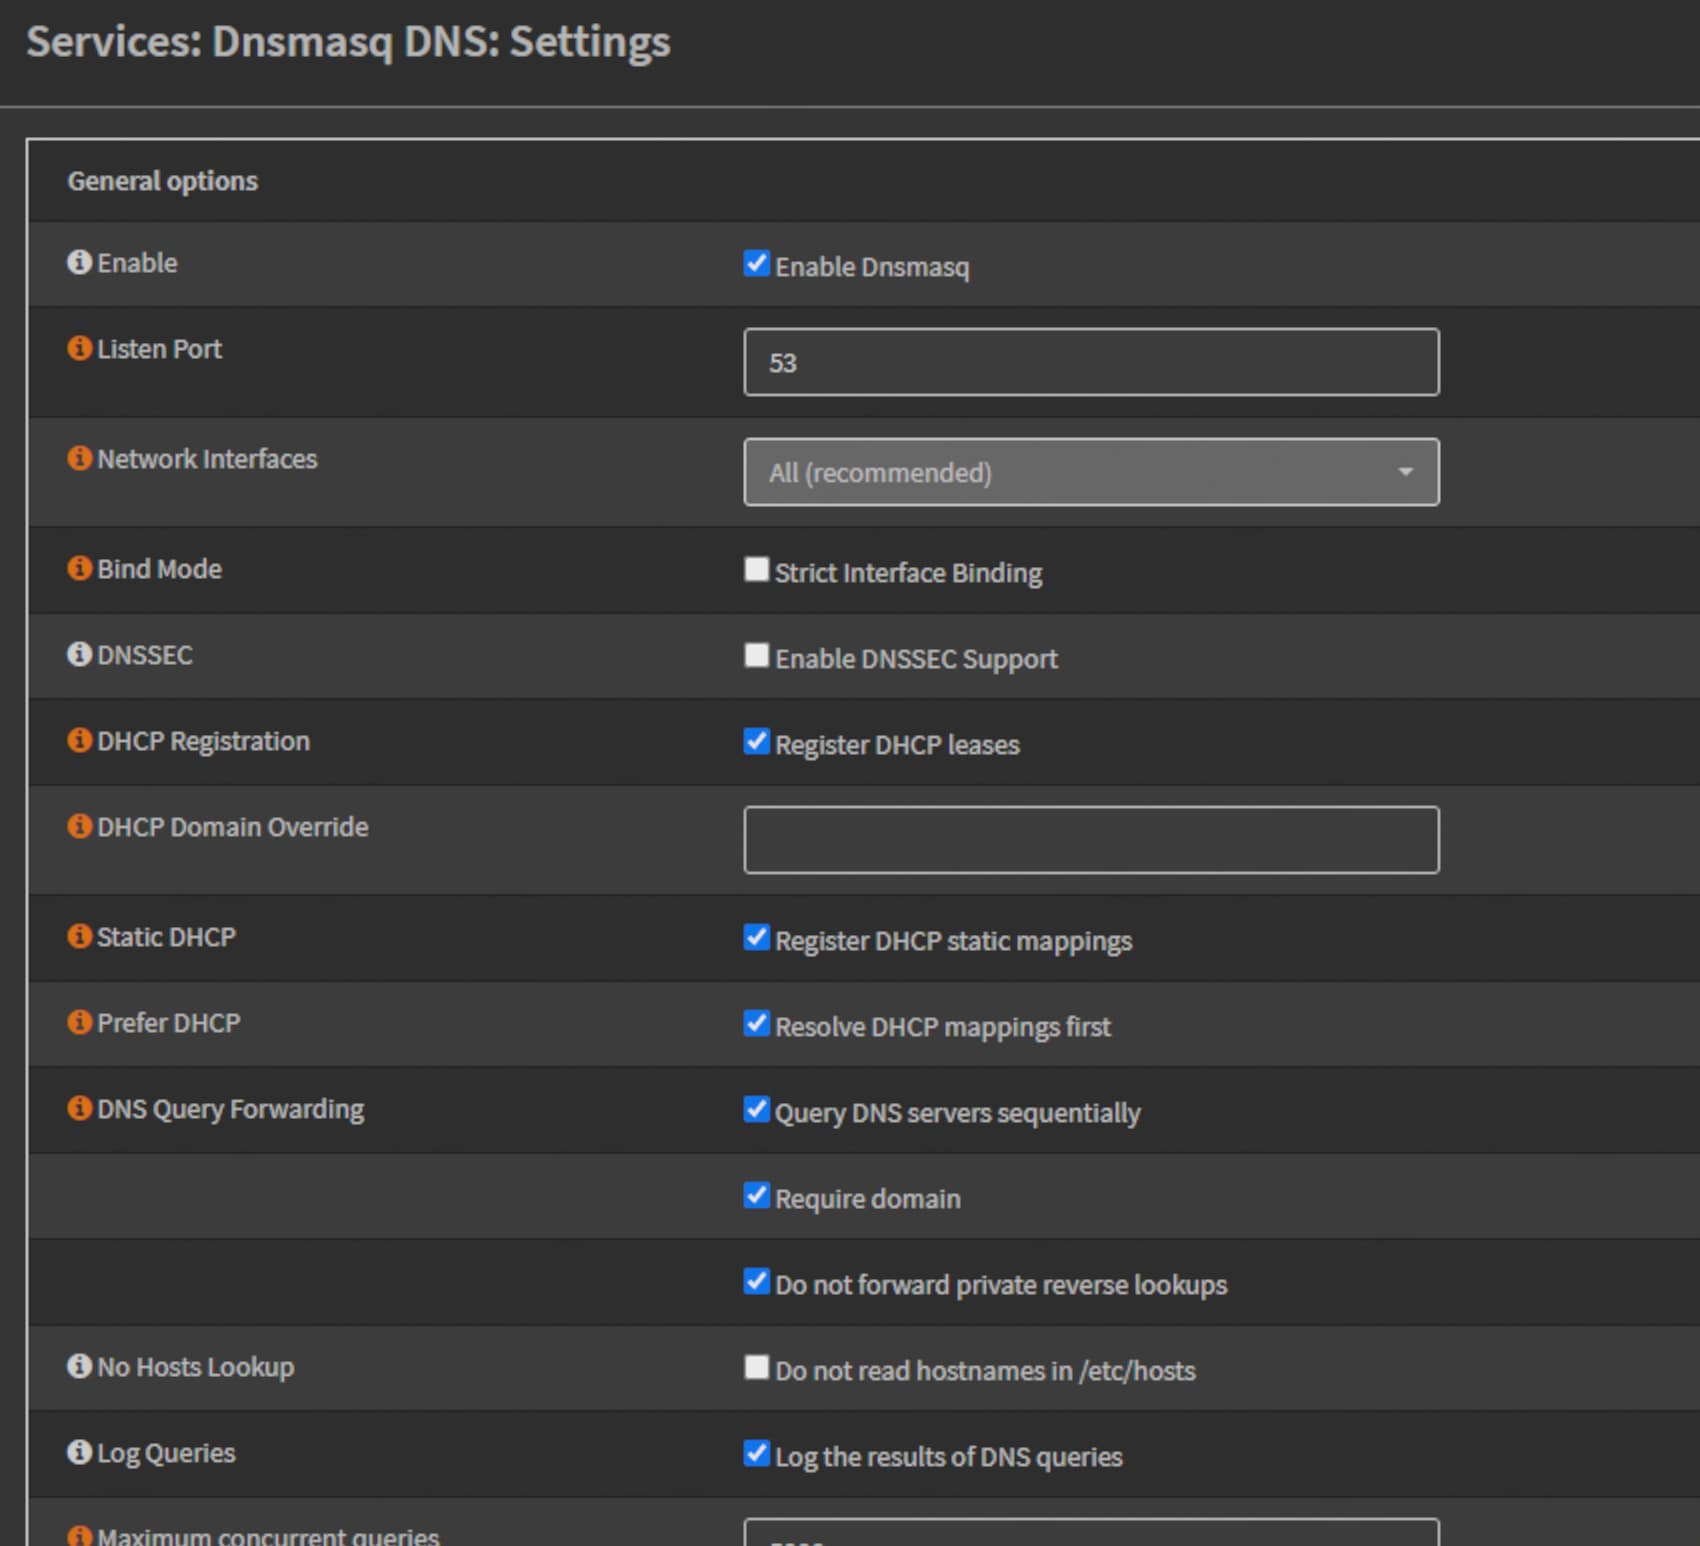Click the Maximum concurrent queries input field
Screen dimensions: 1700x1546
pyautogui.click(x=1092, y=1533)
